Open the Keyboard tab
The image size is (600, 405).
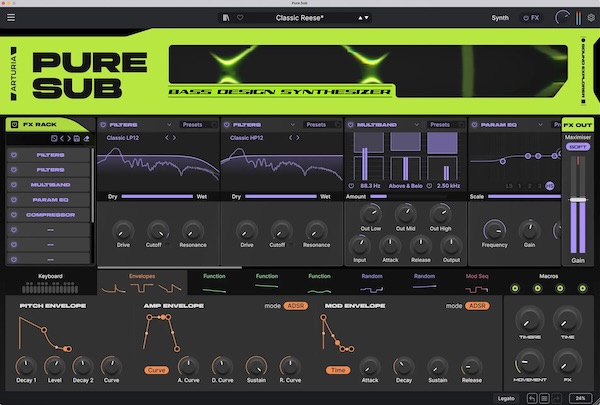(x=50, y=283)
